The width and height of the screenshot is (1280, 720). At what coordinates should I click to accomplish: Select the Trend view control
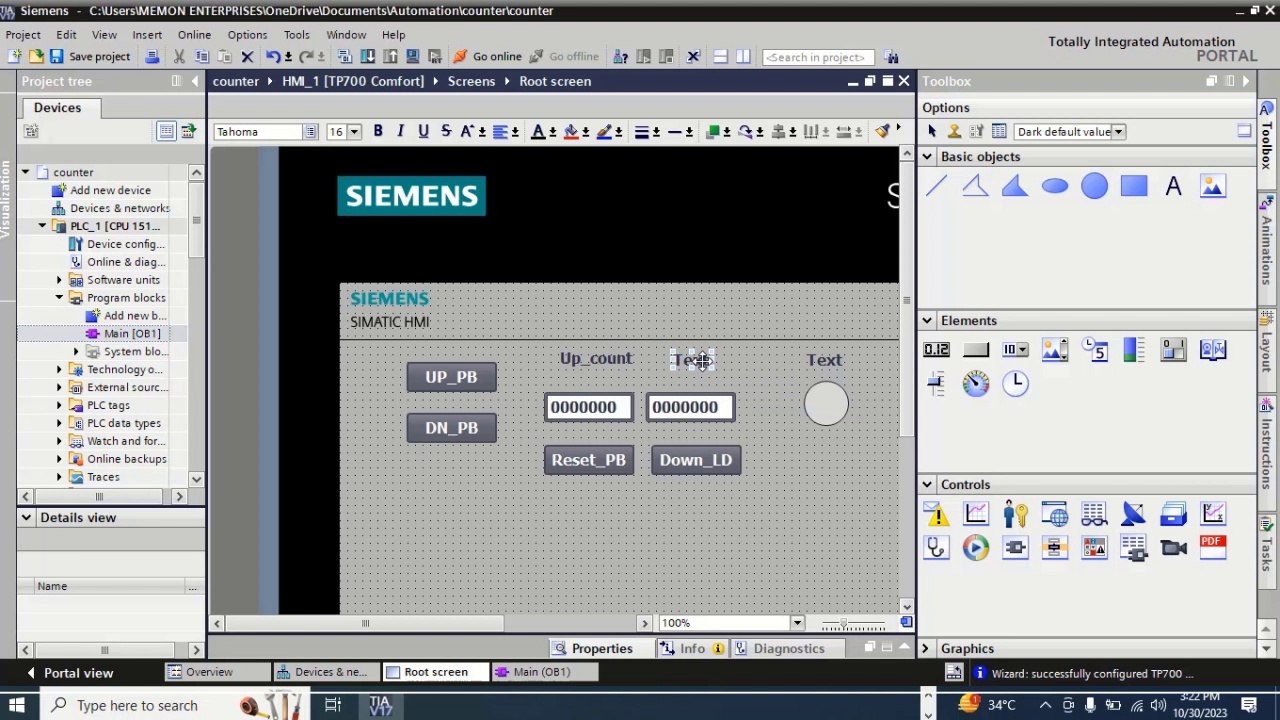pyautogui.click(x=975, y=514)
